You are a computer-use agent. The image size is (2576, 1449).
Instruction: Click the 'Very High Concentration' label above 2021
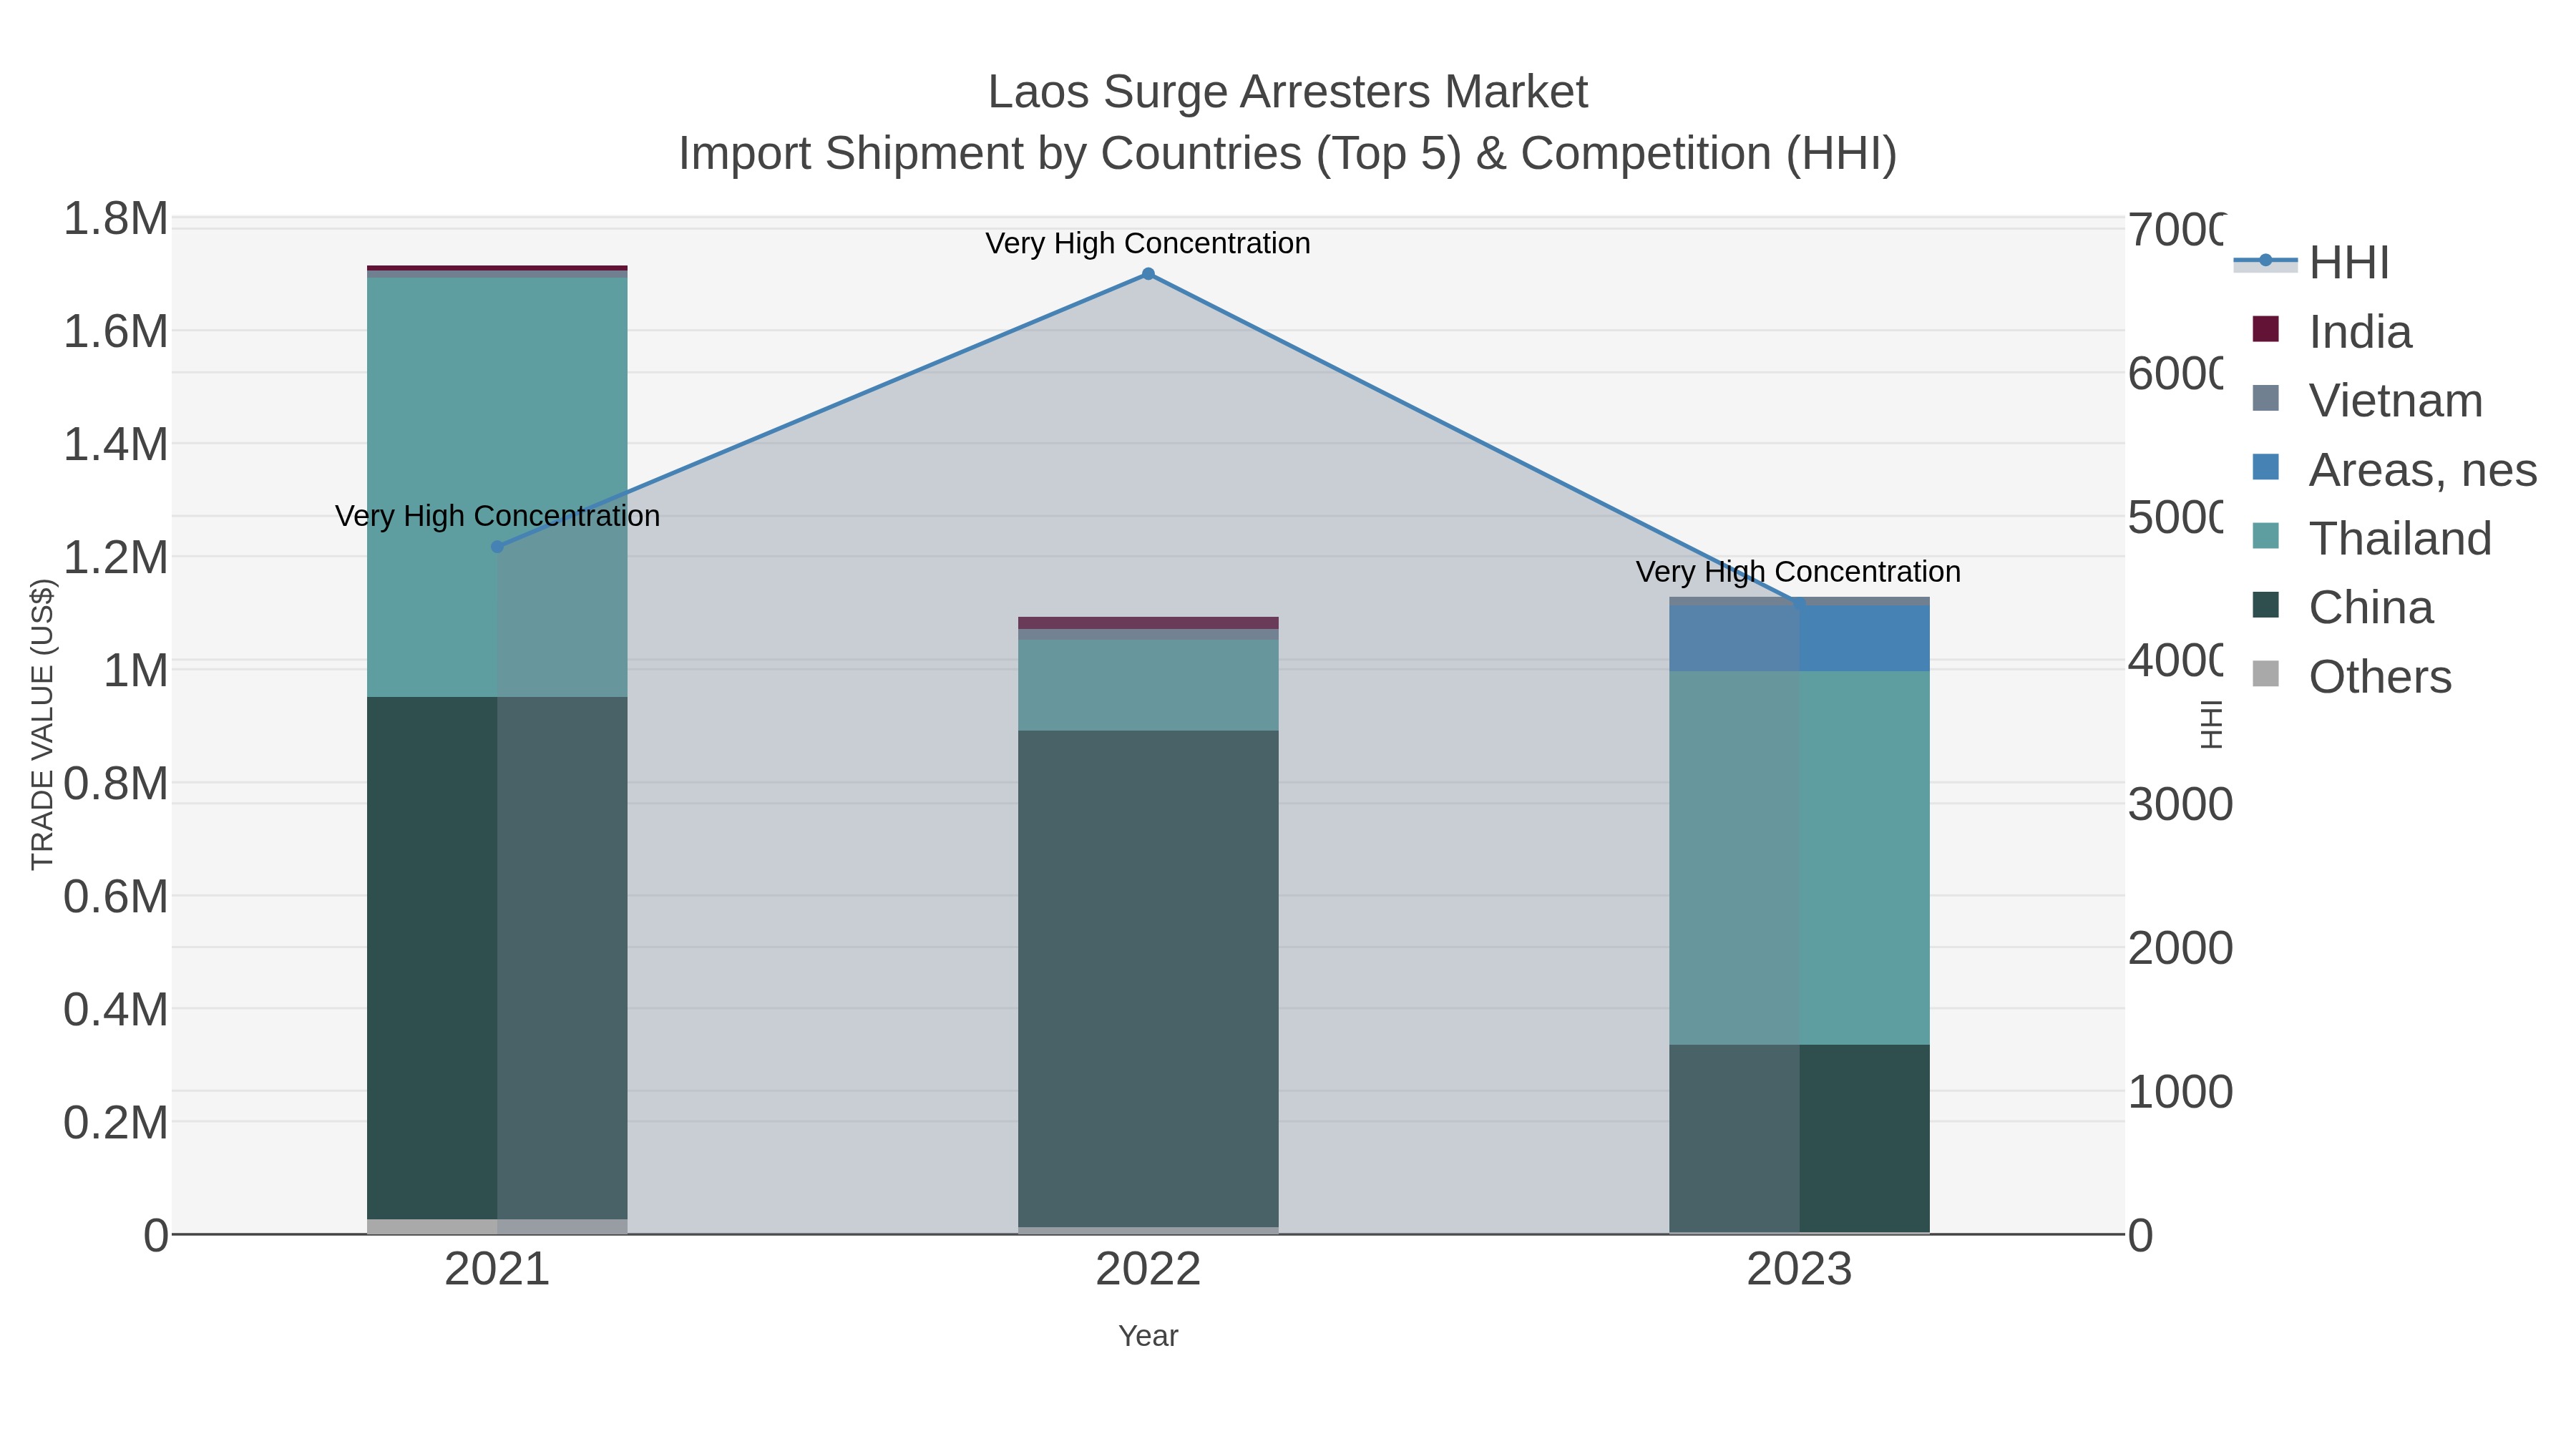(497, 516)
